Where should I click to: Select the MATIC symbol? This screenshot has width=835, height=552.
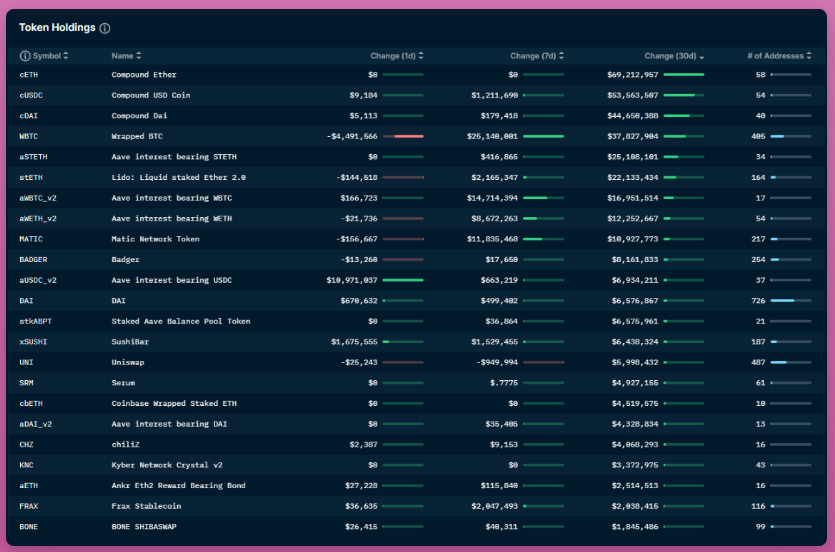tap(31, 239)
